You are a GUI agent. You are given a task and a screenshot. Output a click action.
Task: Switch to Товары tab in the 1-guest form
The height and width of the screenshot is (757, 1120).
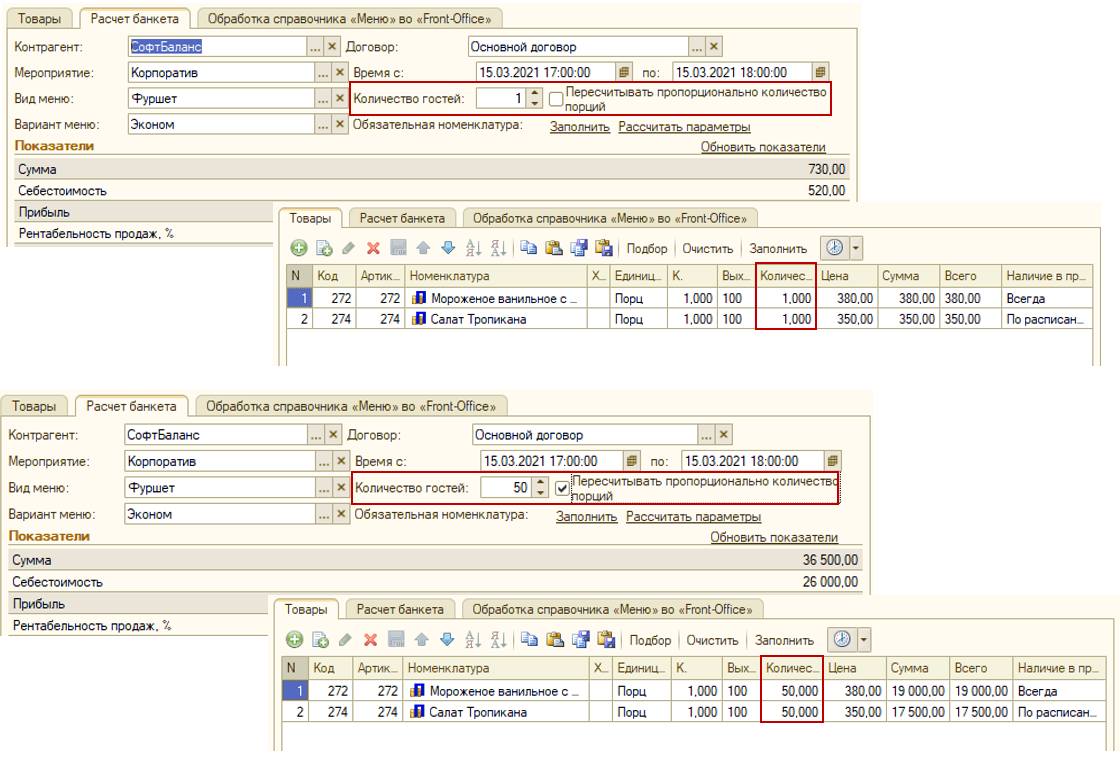click(39, 19)
